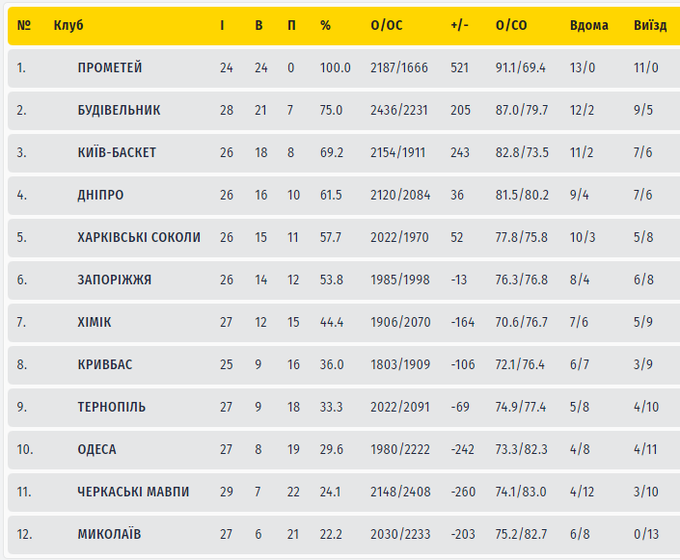Click the Одеса club link
Image resolution: width=680 pixels, height=560 pixels.
click(x=97, y=450)
